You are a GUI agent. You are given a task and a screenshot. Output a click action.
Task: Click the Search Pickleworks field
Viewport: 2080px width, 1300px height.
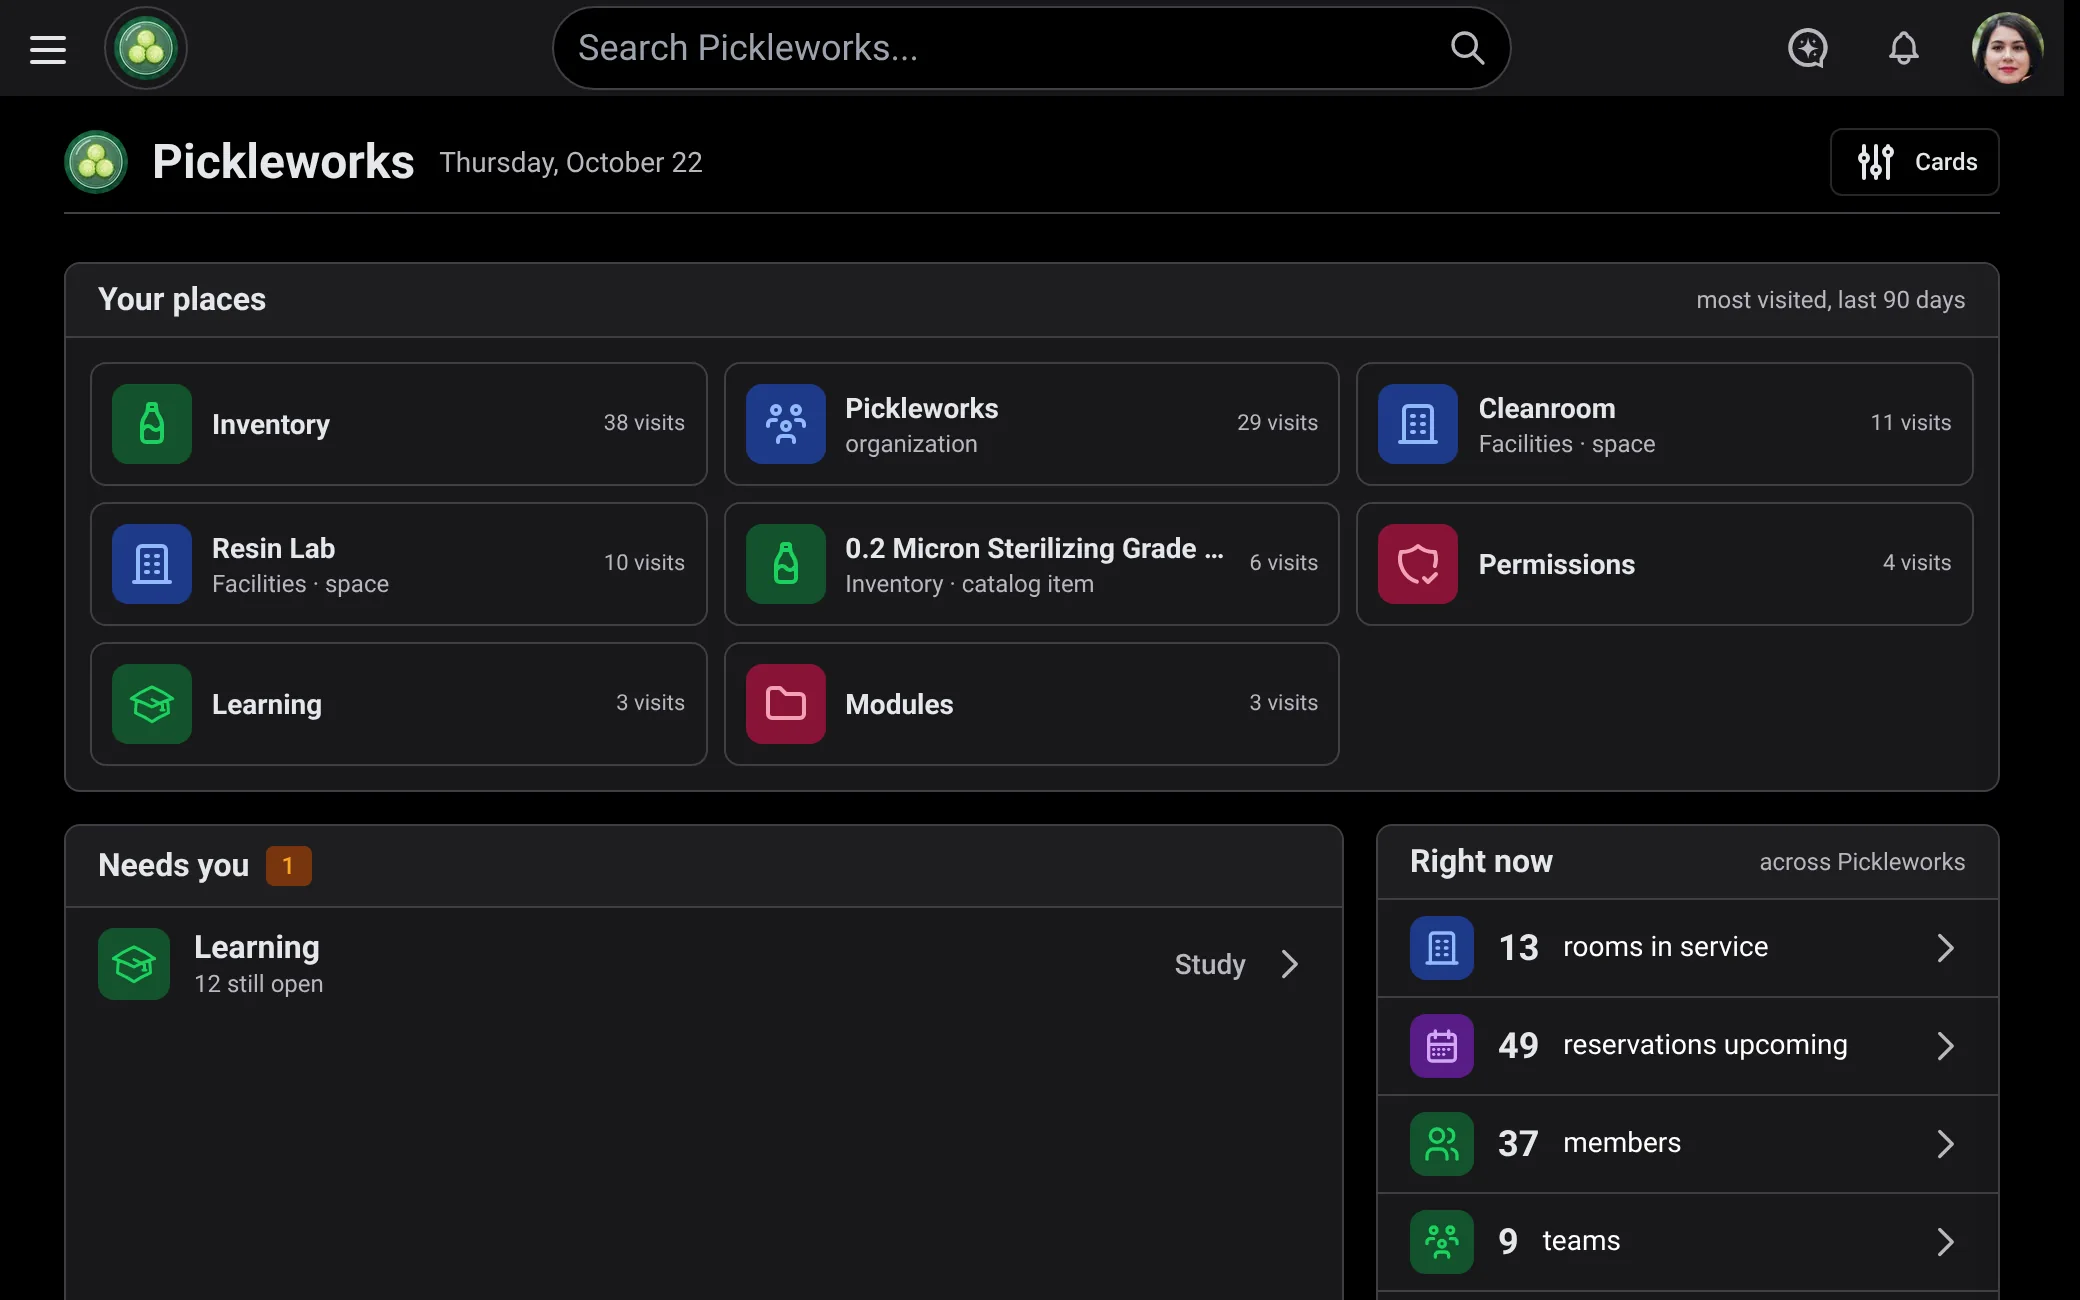[x=1031, y=48]
